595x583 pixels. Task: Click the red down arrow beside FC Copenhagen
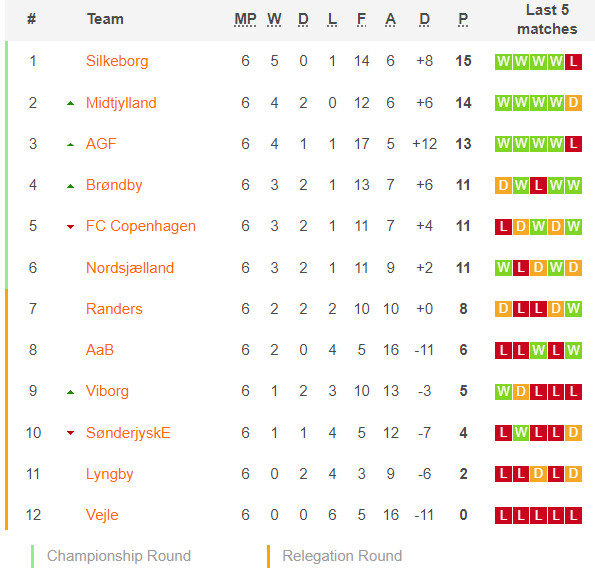coord(70,227)
